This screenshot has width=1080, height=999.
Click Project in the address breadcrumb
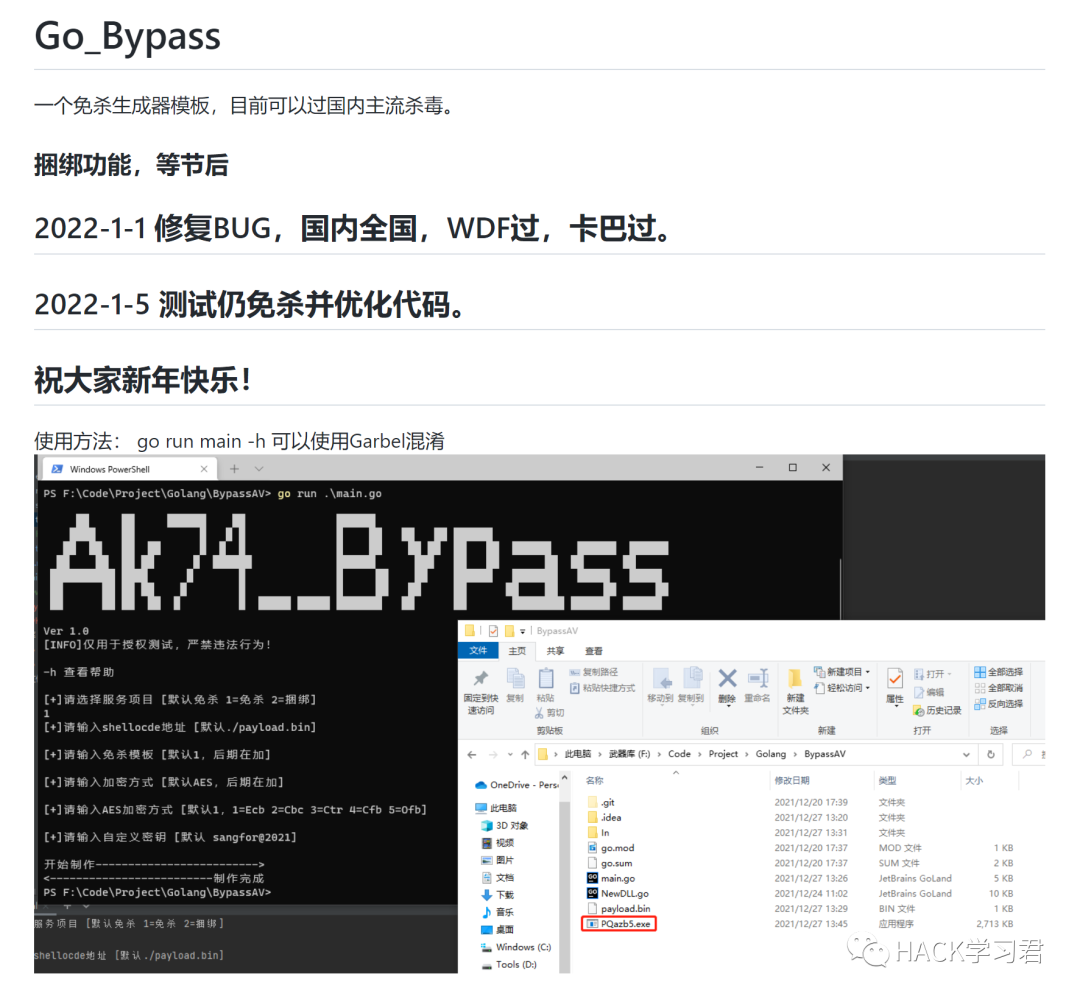(723, 754)
